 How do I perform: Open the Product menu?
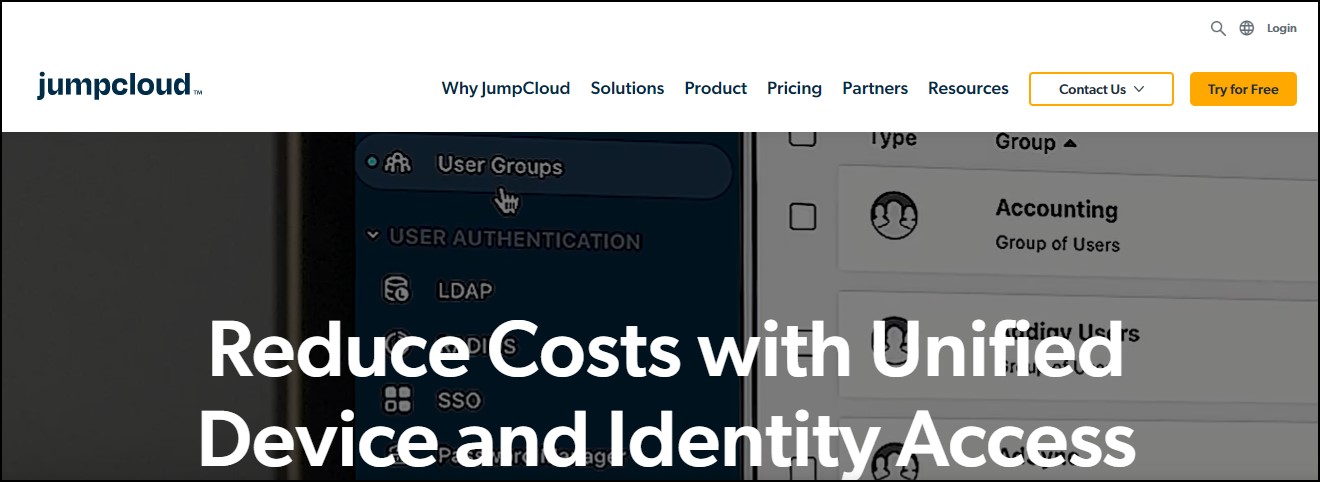(715, 88)
